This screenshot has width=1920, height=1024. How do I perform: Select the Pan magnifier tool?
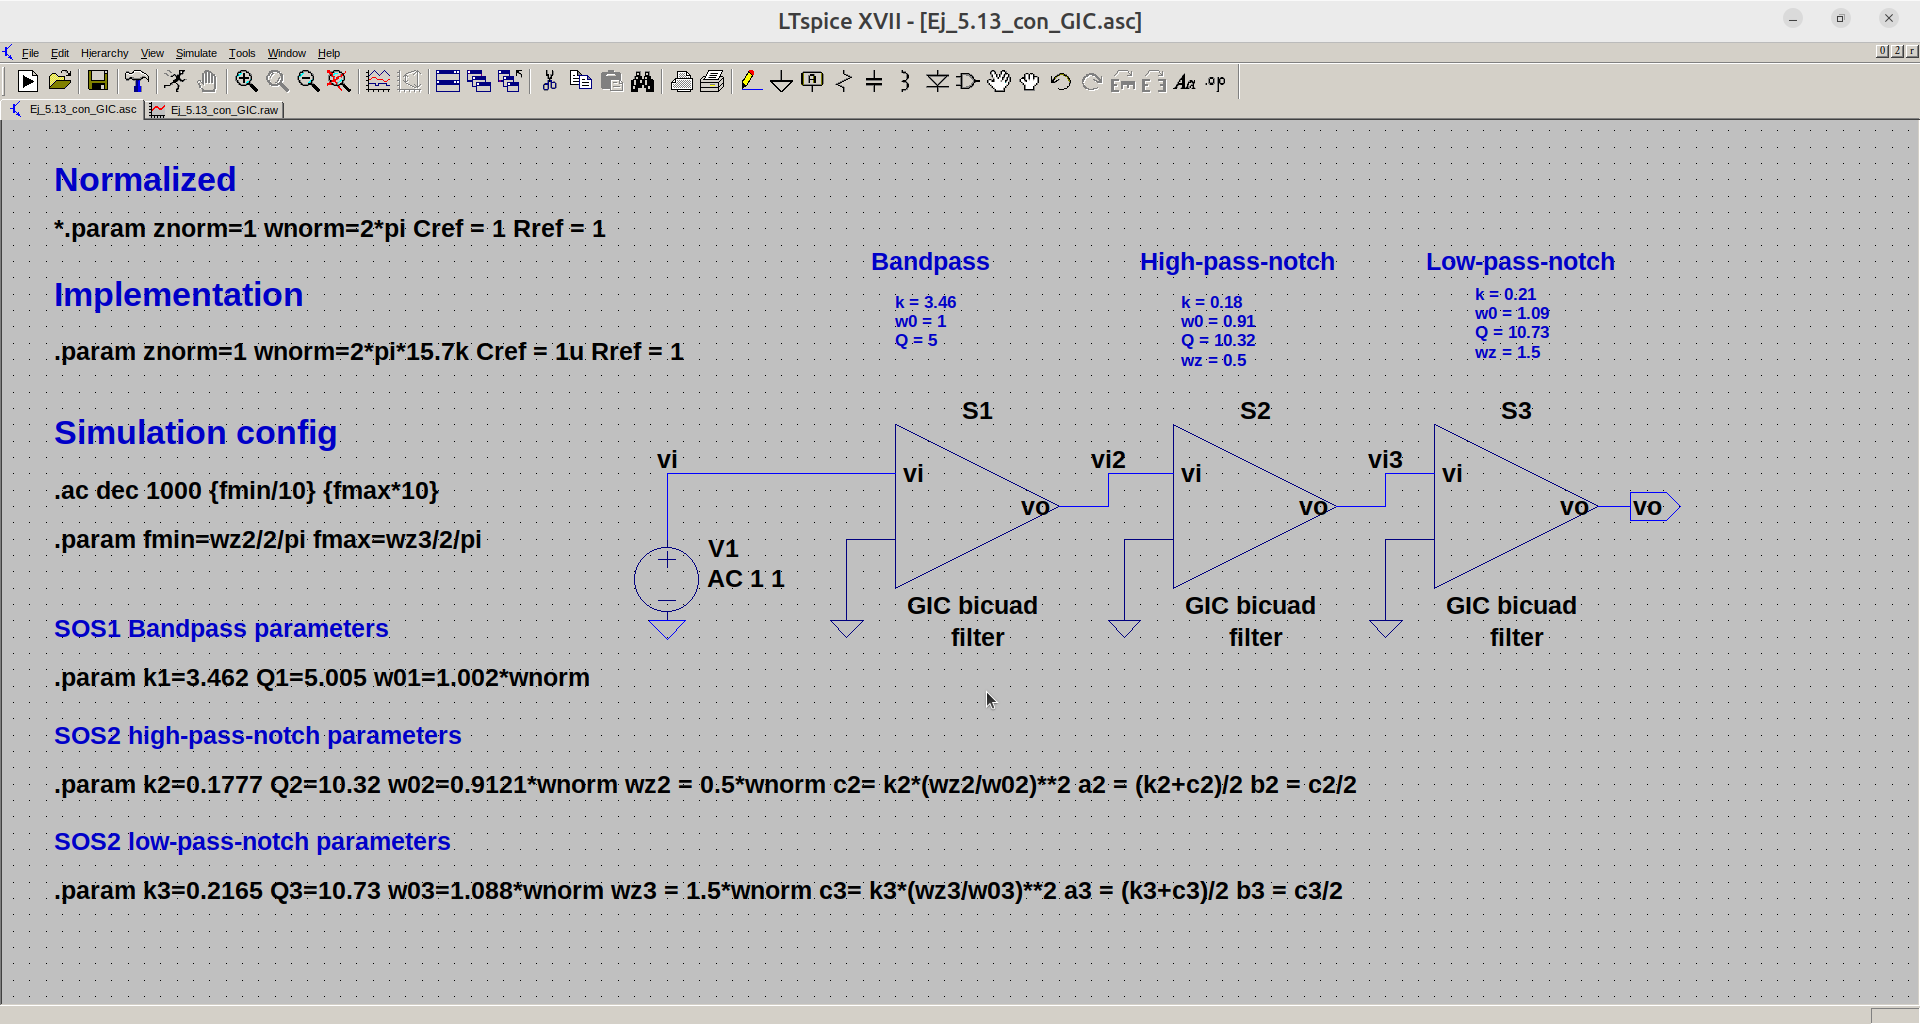[277, 82]
